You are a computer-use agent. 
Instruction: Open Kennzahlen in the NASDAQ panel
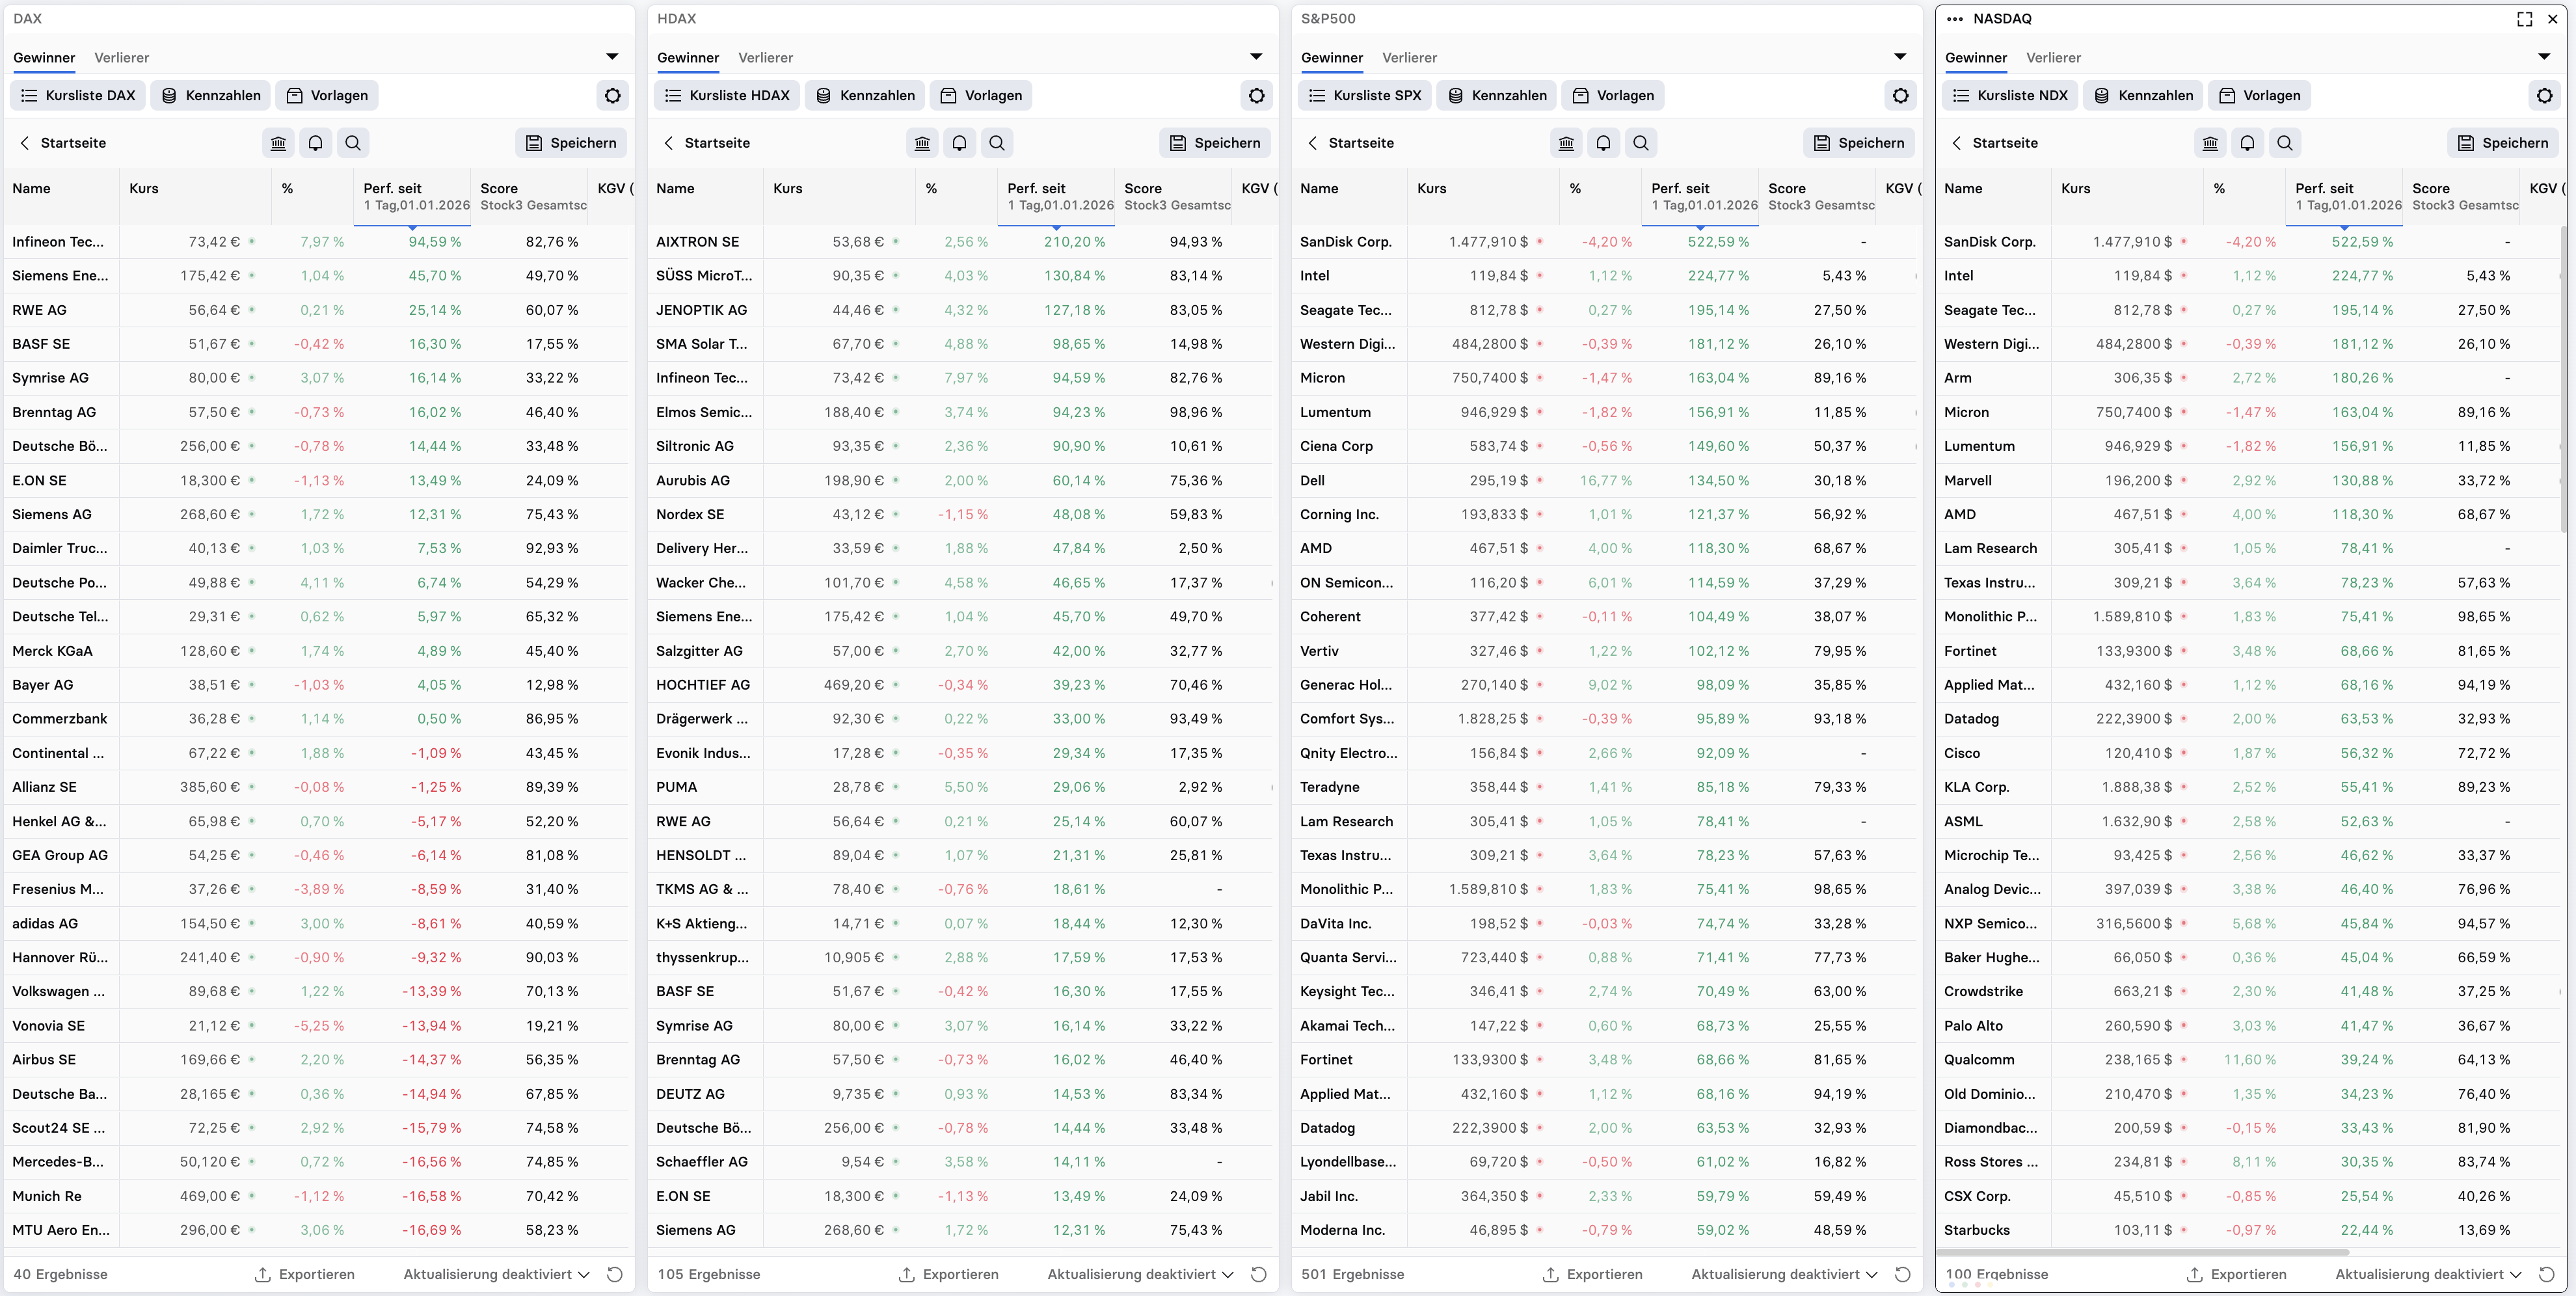(2143, 96)
